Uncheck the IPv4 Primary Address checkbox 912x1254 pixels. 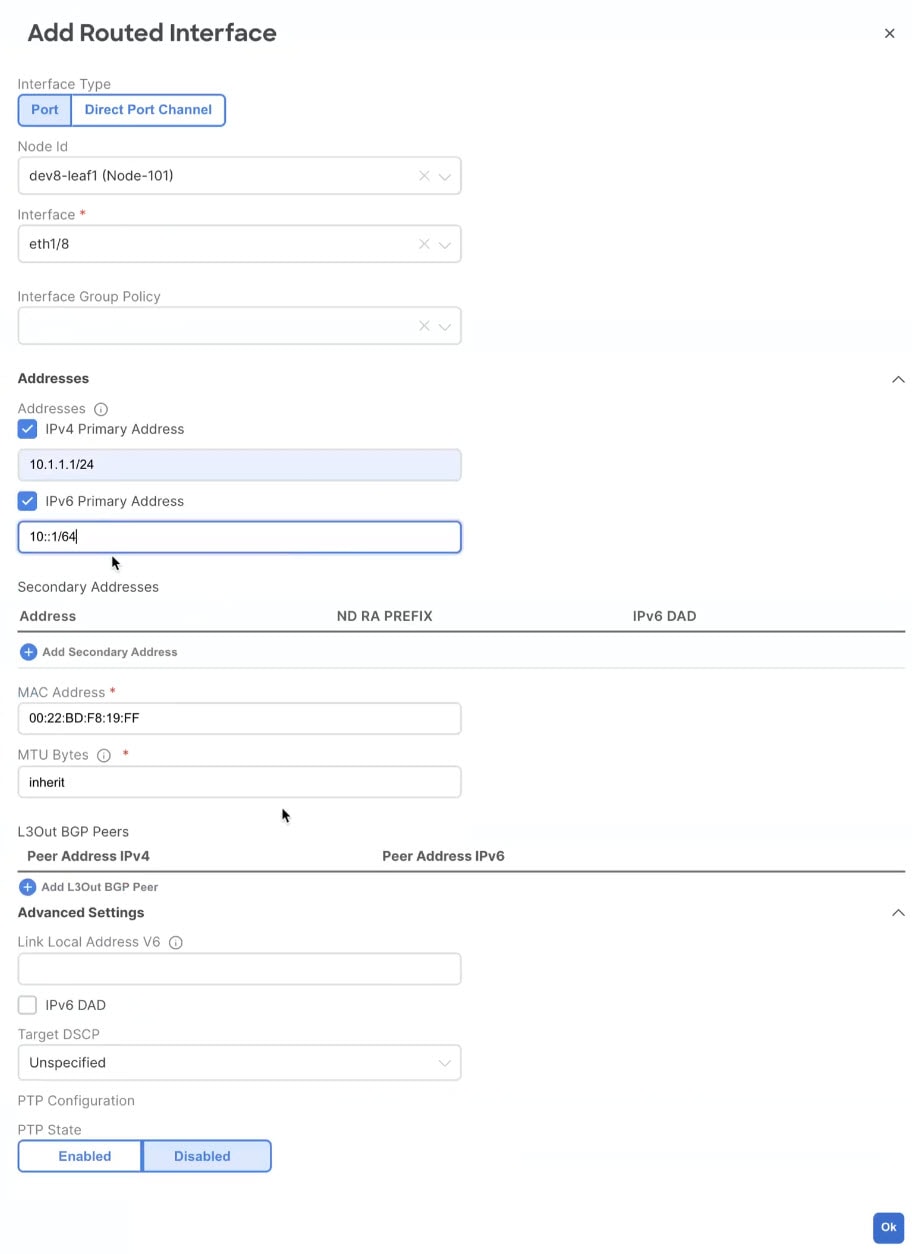[28, 429]
